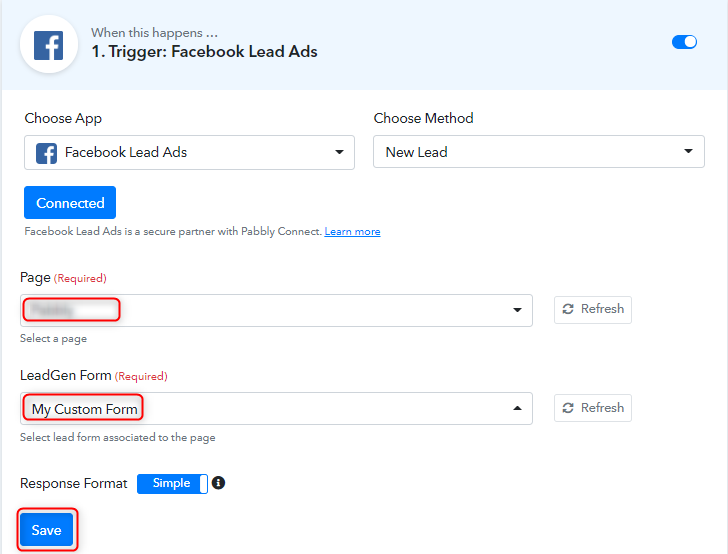Click the trigger title Facebook Lead Ads
Viewport: 728px width, 554px height.
click(204, 52)
